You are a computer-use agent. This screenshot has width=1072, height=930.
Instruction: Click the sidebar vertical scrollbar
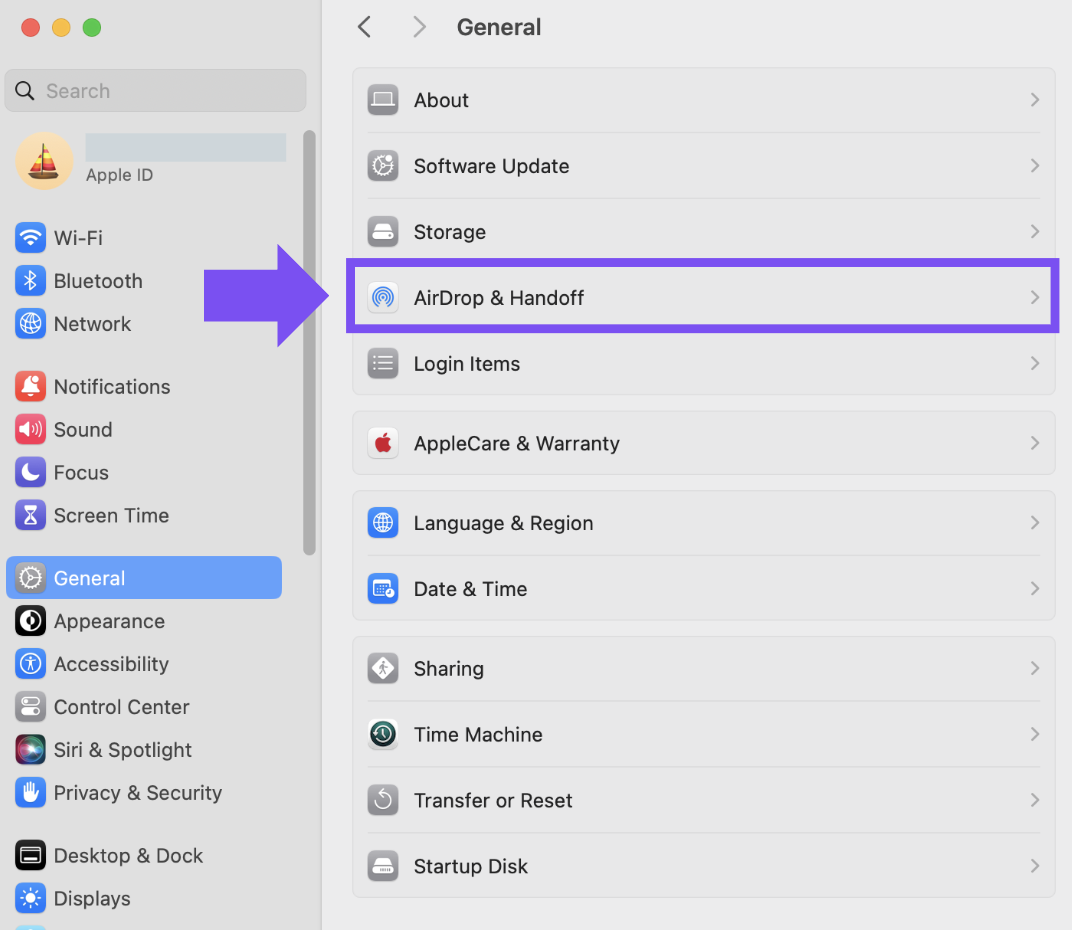point(309,343)
